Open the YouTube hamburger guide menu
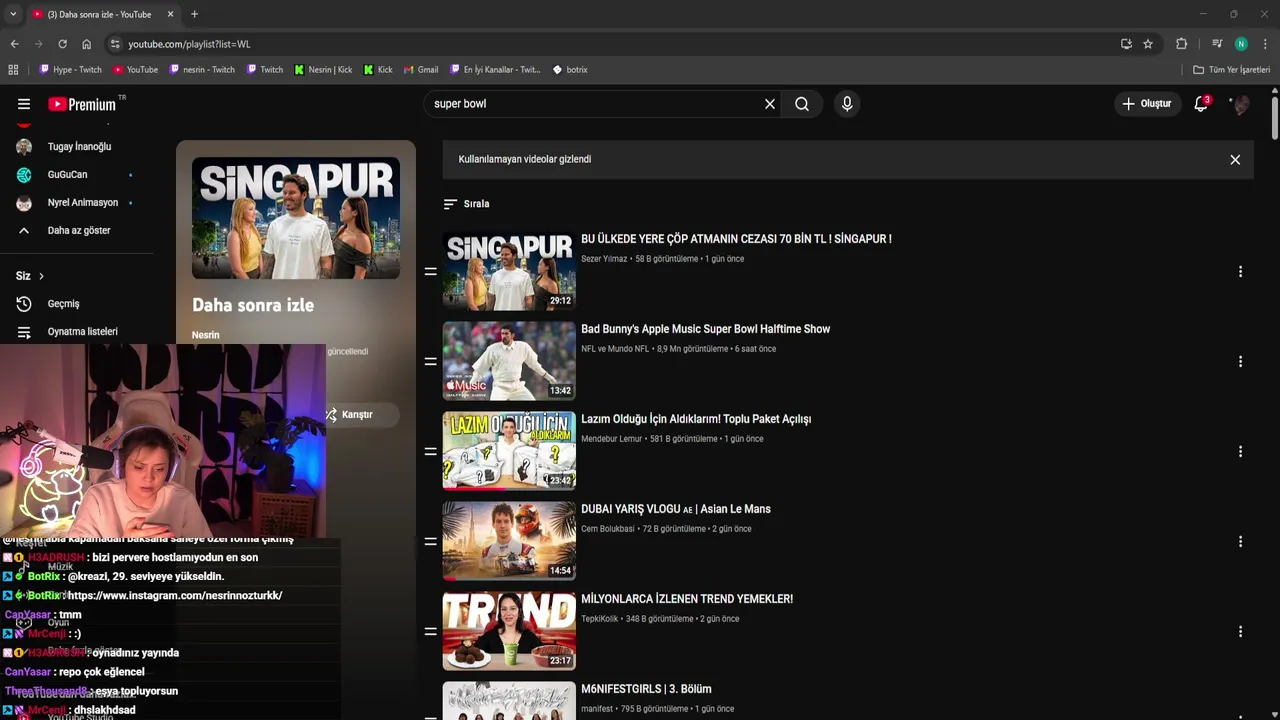This screenshot has height=720, width=1280. click(24, 104)
